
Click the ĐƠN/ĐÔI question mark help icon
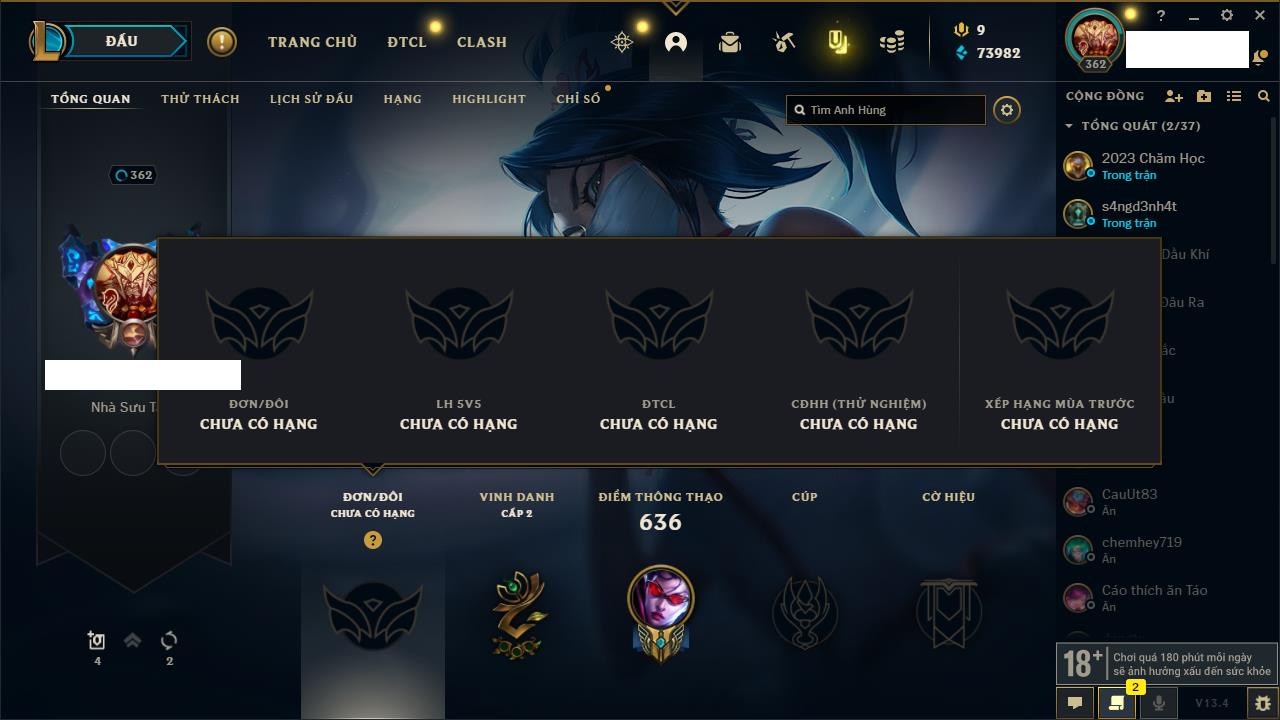click(x=373, y=540)
